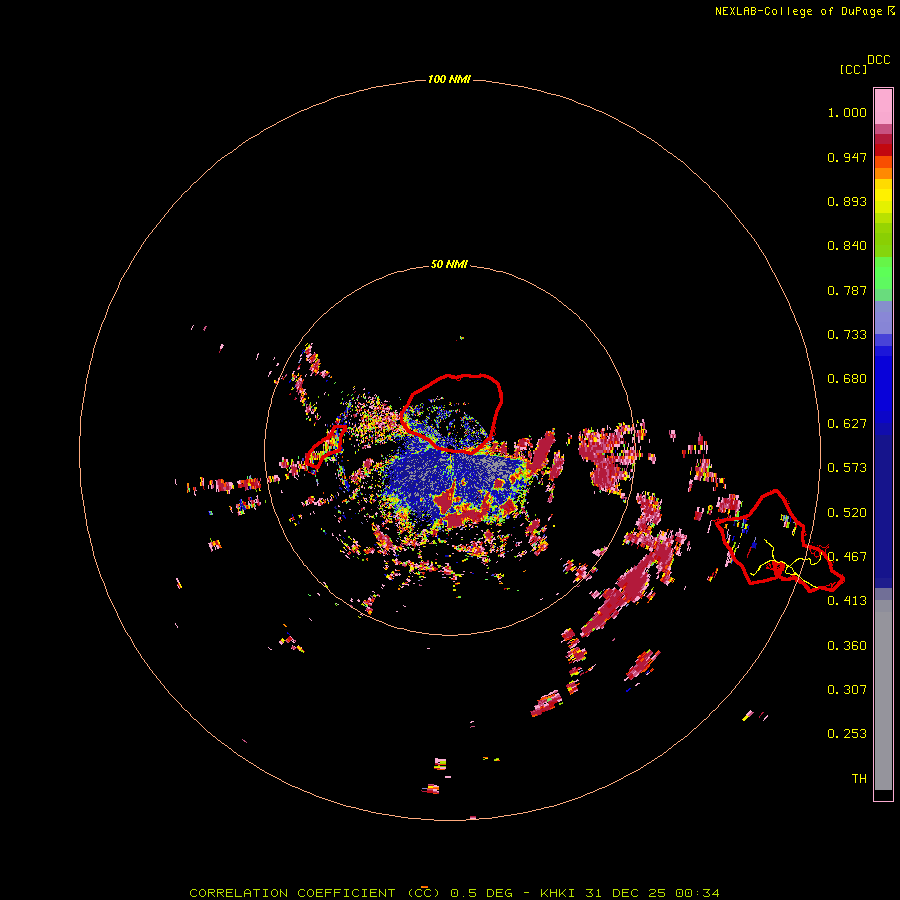
Task: Select the 50 NMI range ring label
Action: tap(449, 264)
